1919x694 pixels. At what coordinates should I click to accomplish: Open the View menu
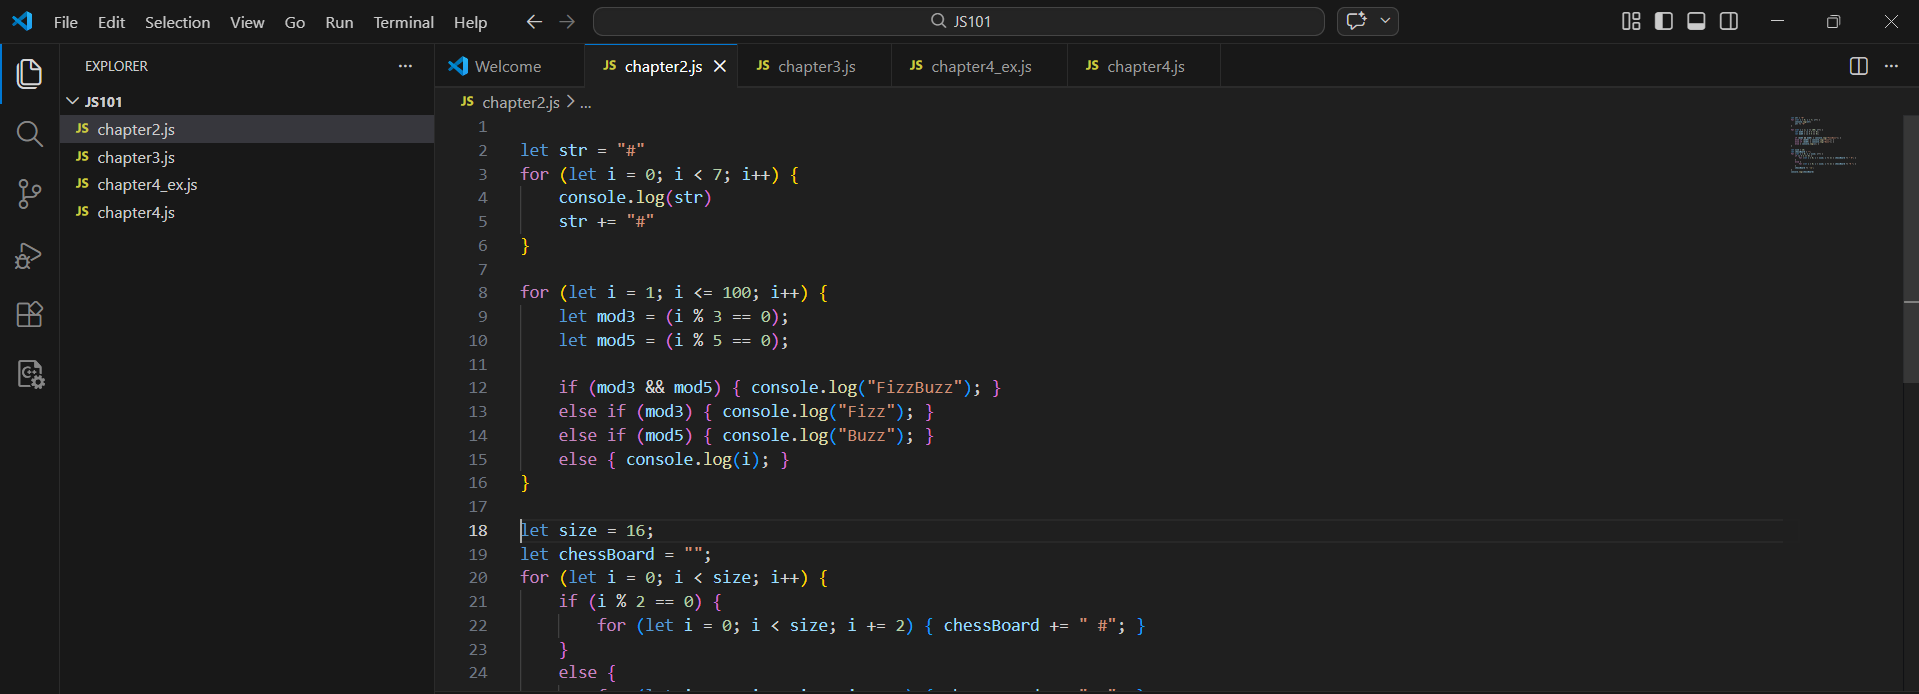coord(247,22)
